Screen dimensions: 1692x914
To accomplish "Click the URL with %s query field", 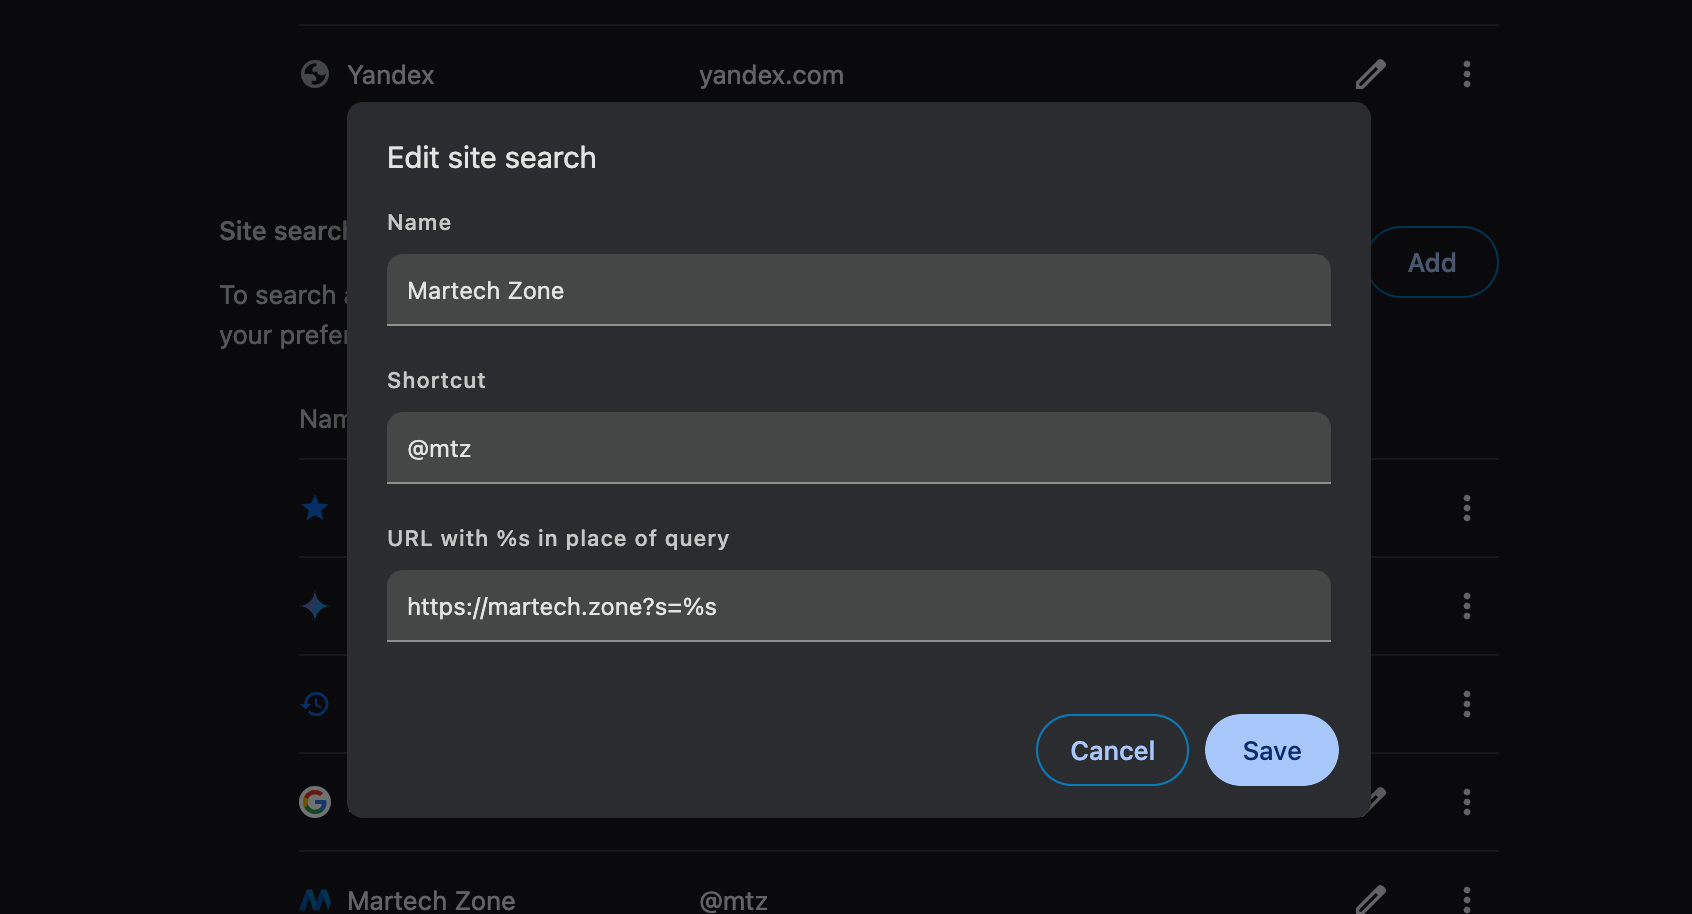I will point(858,607).
